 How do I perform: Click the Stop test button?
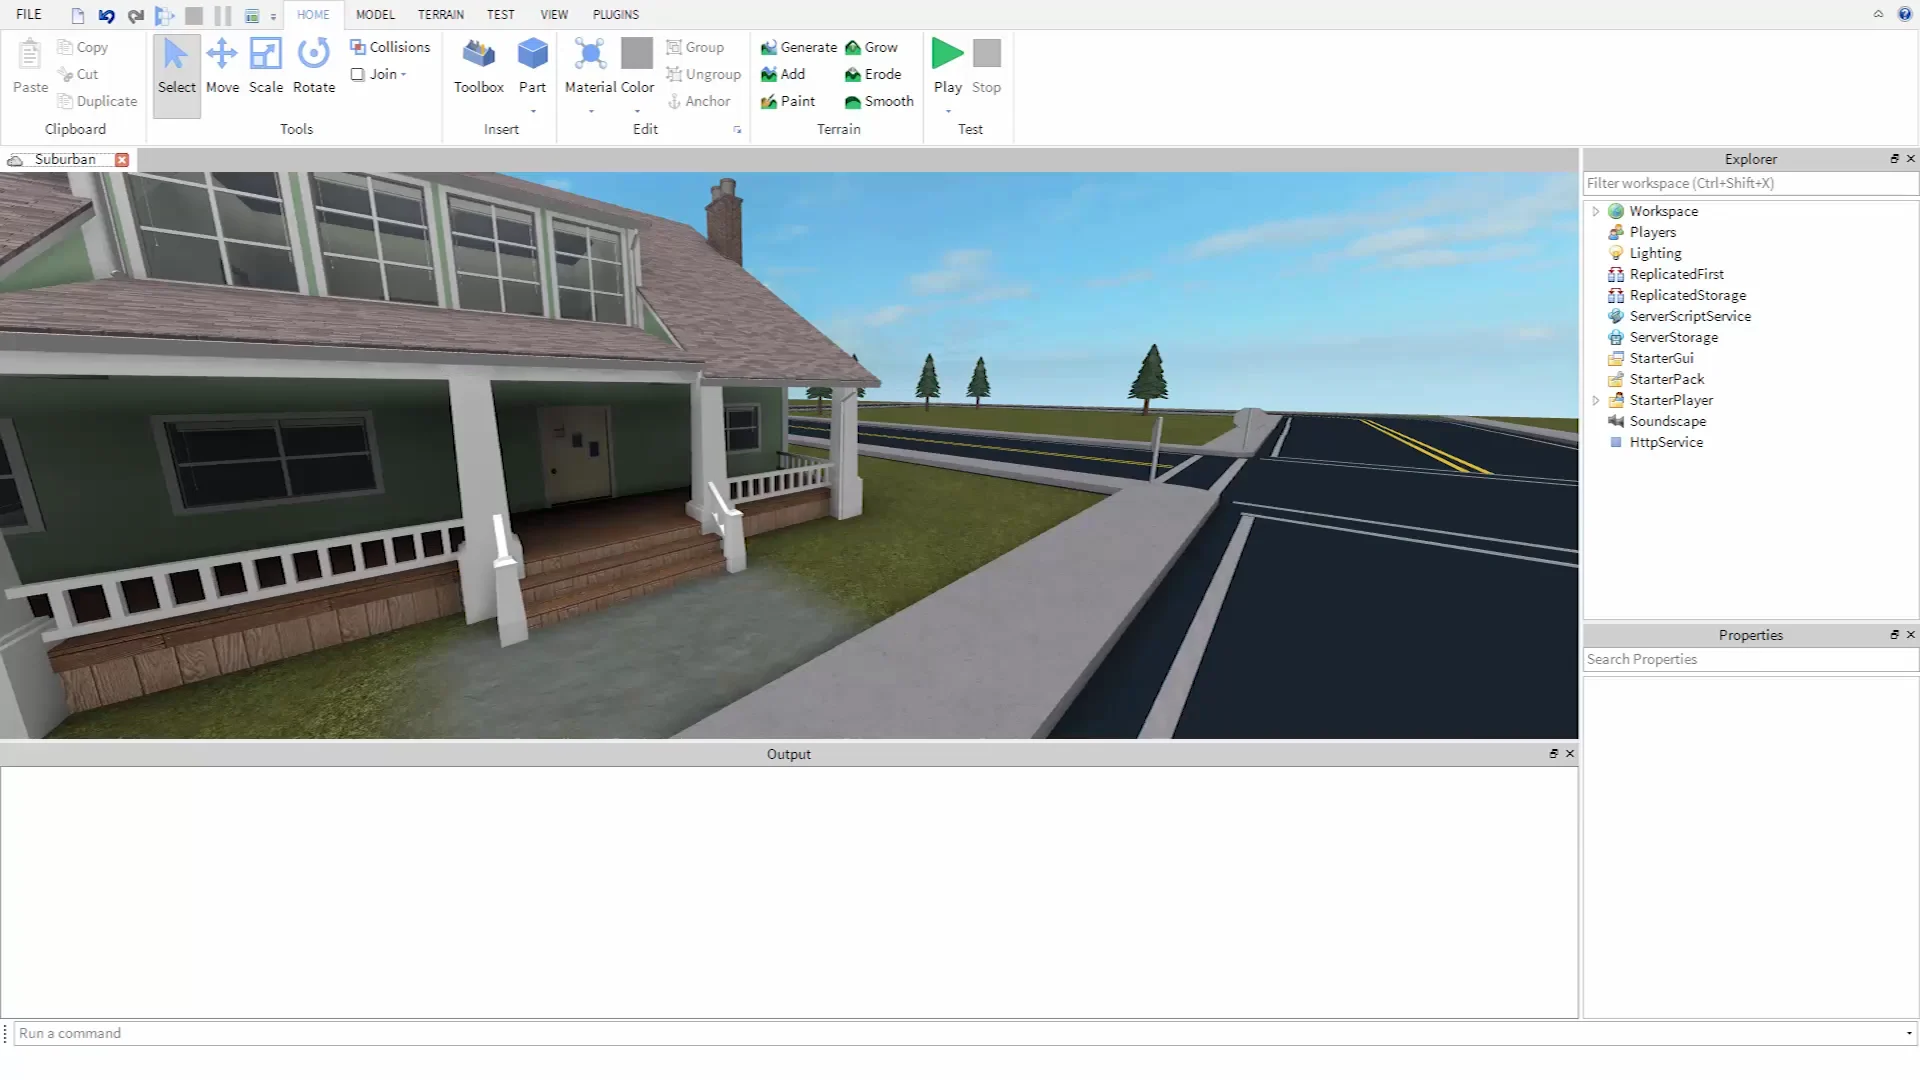click(x=986, y=67)
